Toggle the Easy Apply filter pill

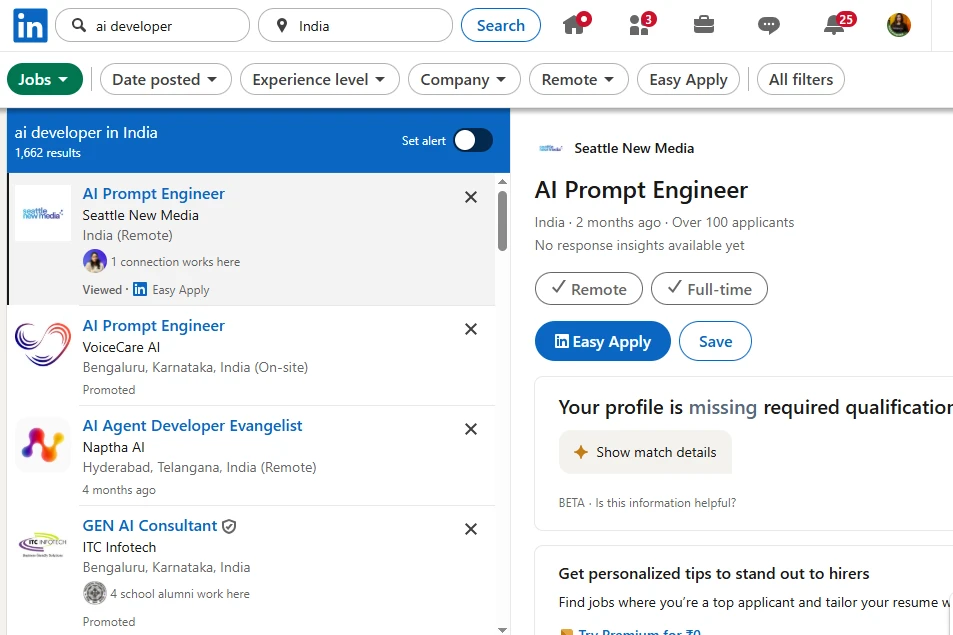[x=688, y=79]
